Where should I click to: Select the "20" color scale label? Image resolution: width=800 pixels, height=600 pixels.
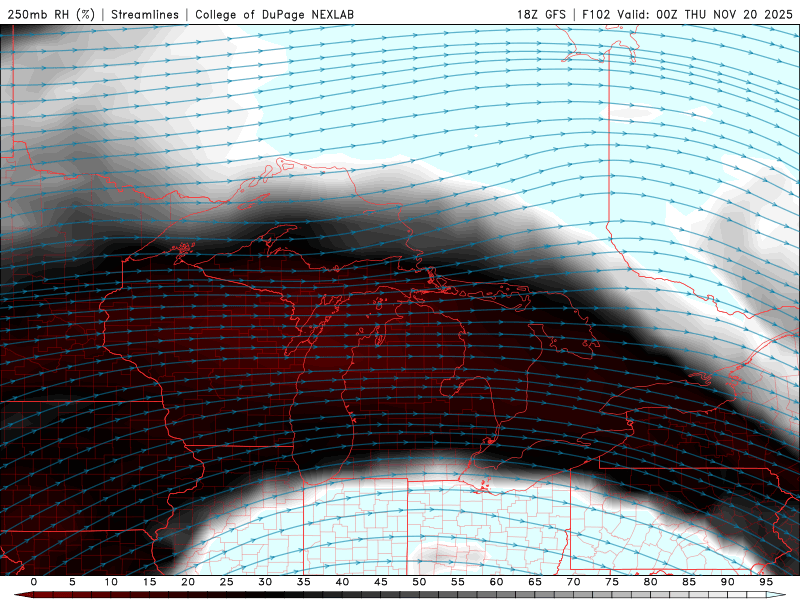coord(188,582)
